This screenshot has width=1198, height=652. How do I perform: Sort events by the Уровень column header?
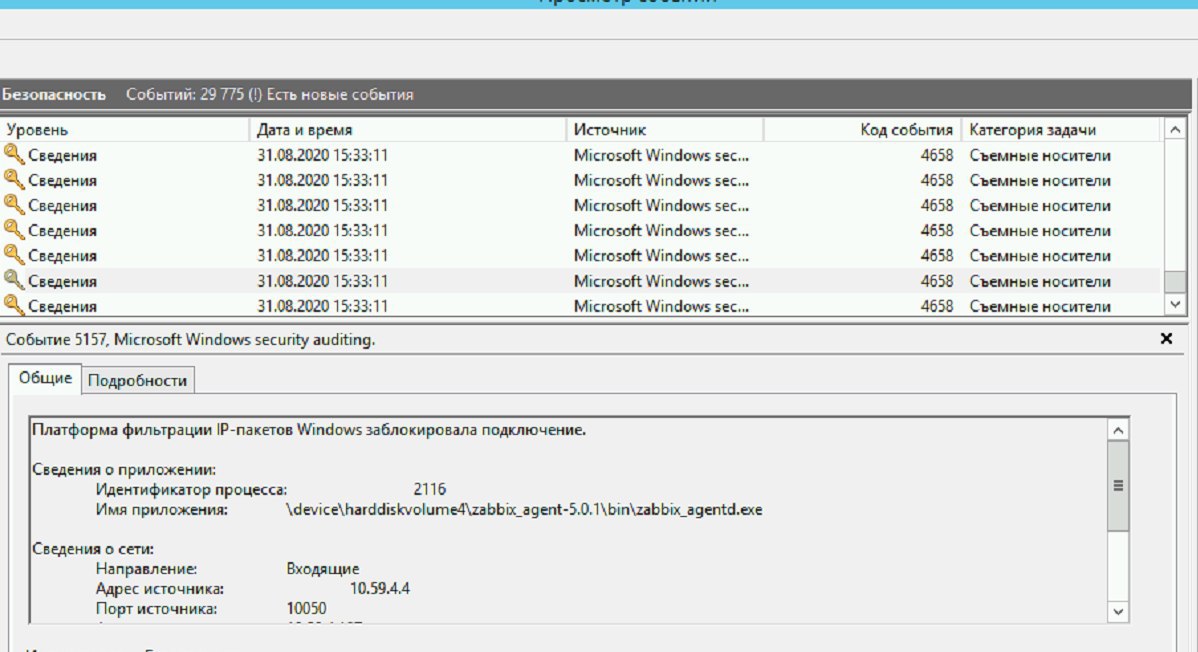(x=125, y=130)
